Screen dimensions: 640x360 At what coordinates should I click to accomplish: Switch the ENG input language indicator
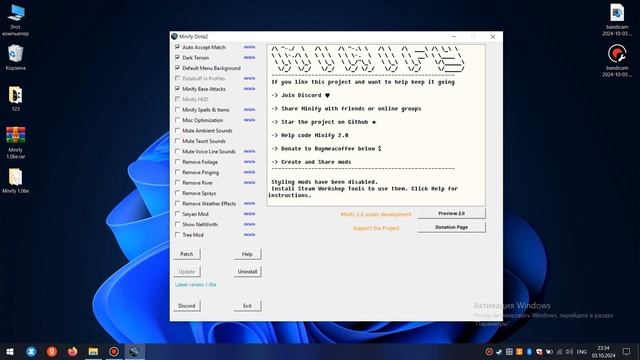point(582,351)
